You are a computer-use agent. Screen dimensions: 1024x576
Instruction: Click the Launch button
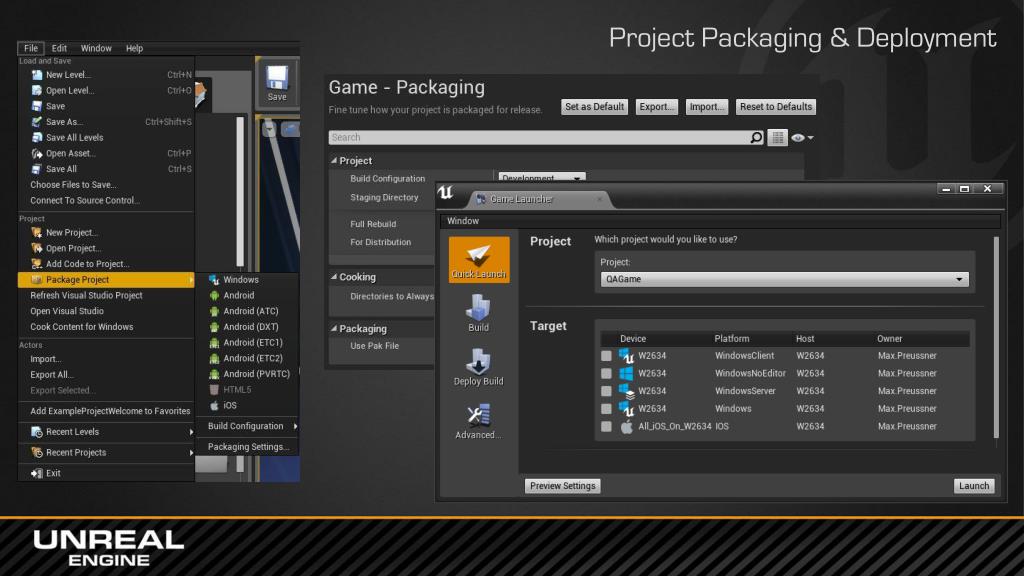[x=974, y=486]
